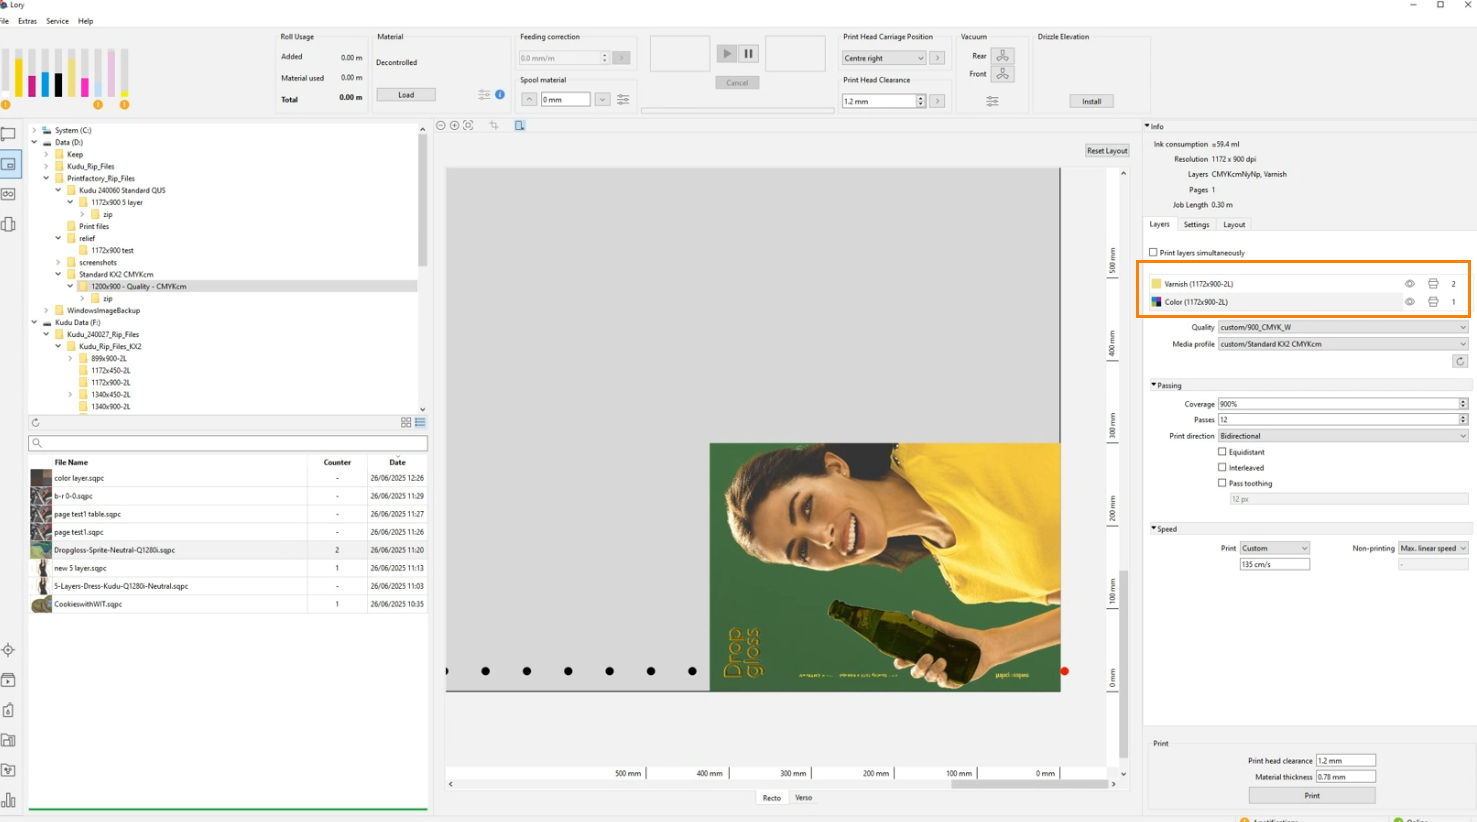Screen dimensions: 1477x822
Task: Click the crosshair target icon in left sidebar
Action: [x=9, y=650]
